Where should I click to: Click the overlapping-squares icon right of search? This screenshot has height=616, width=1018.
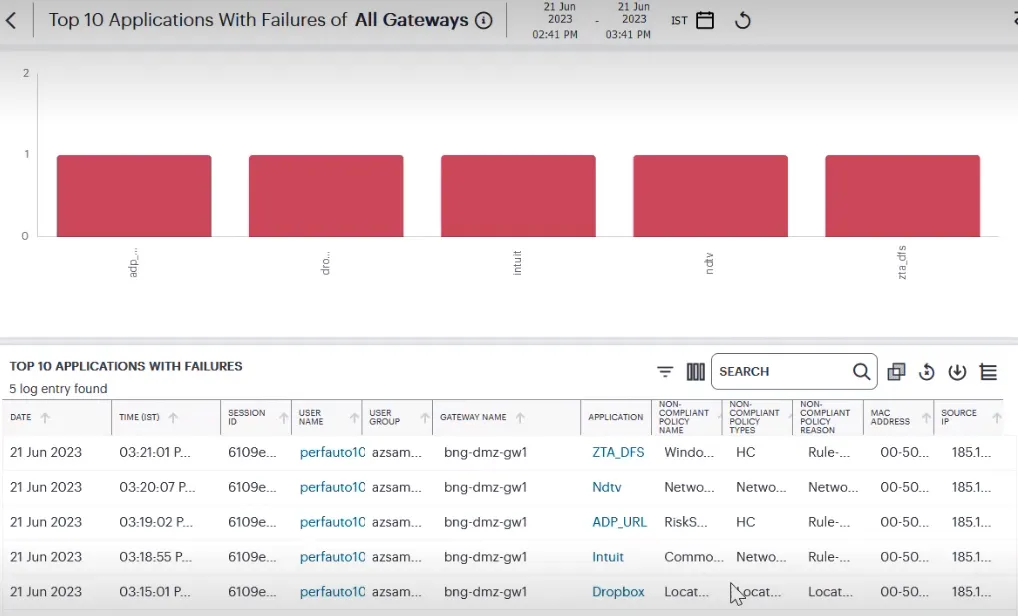[x=897, y=371]
